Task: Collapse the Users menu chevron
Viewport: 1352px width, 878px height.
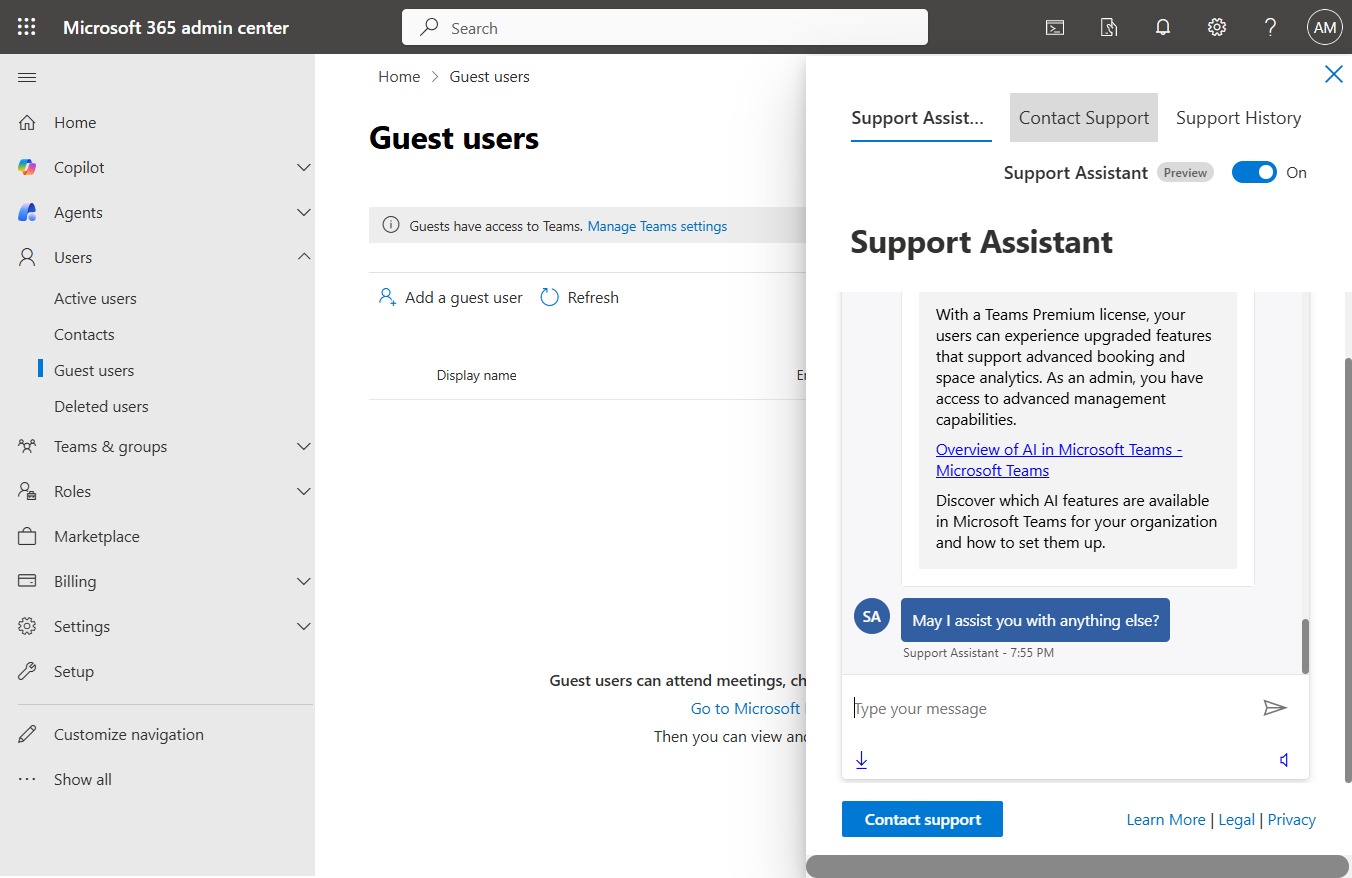Action: 304,257
